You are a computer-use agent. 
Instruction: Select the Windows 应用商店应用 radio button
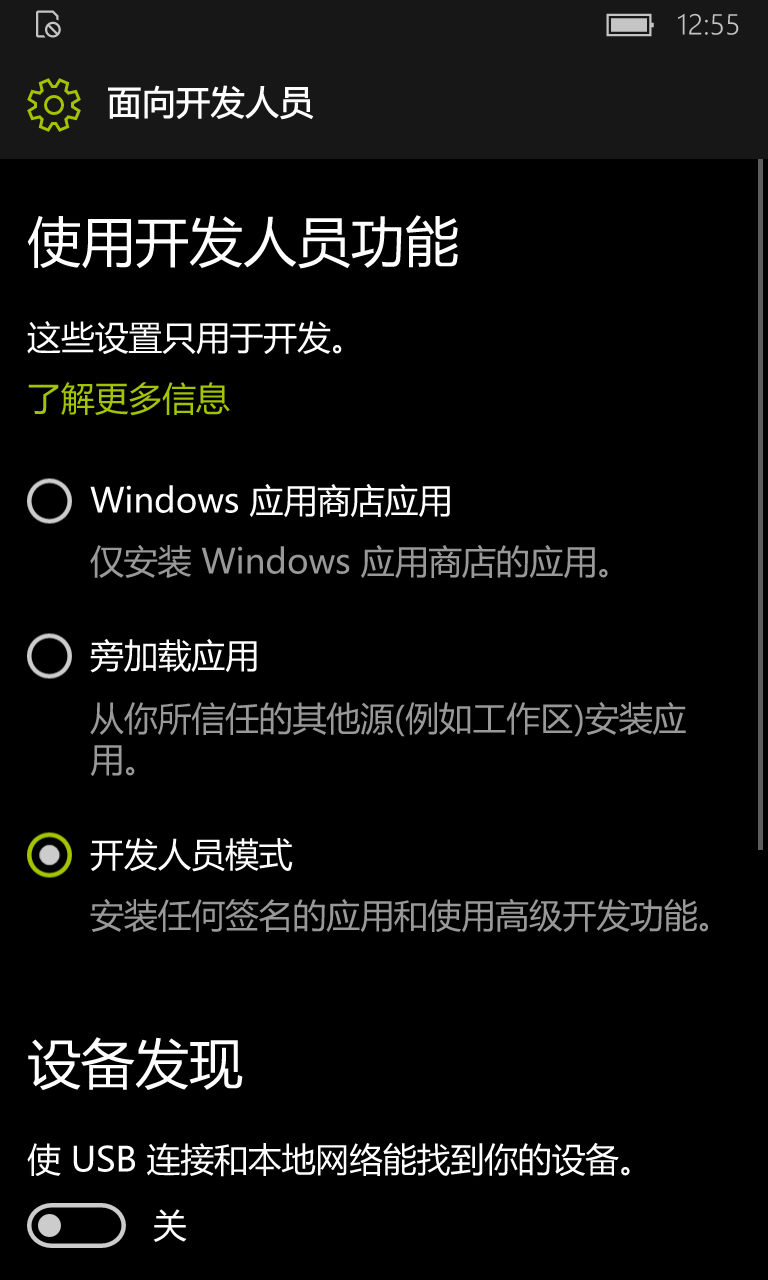tap(49, 501)
